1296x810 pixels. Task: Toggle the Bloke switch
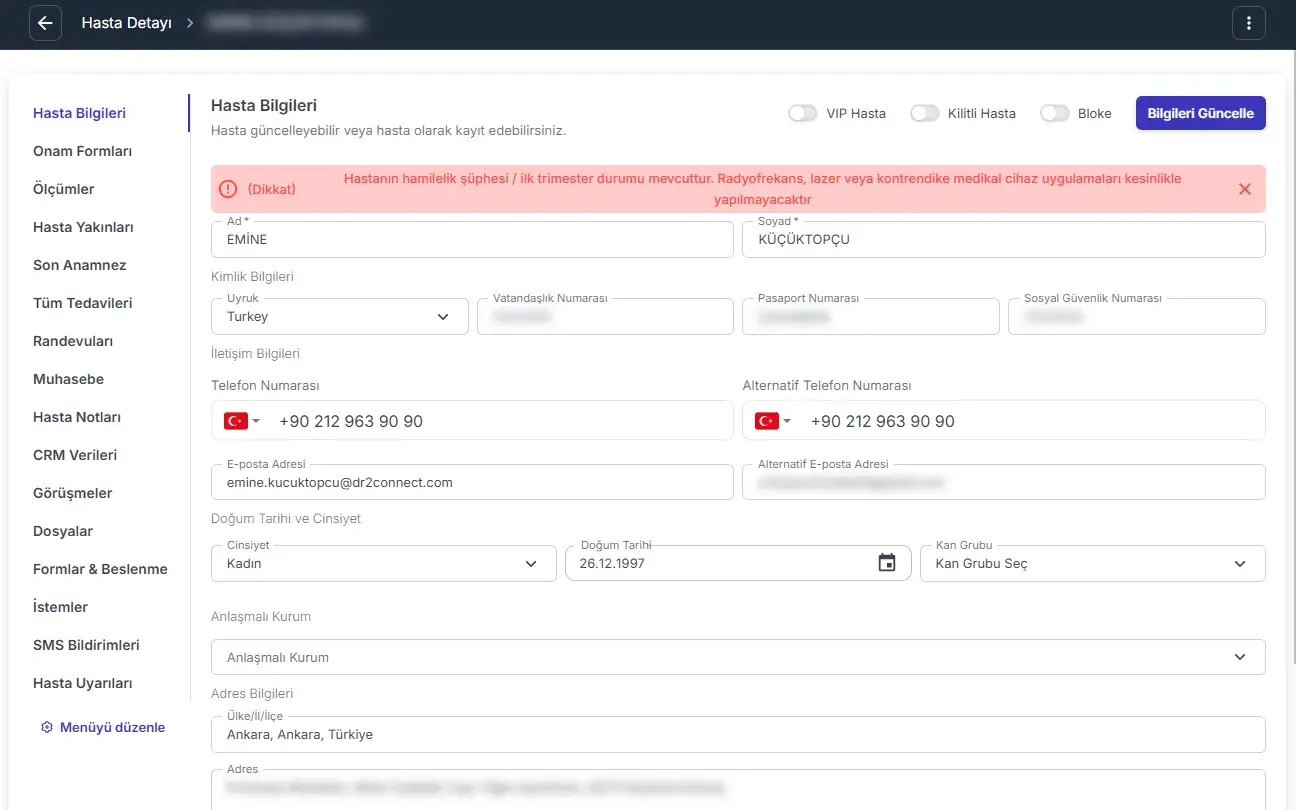click(1055, 113)
